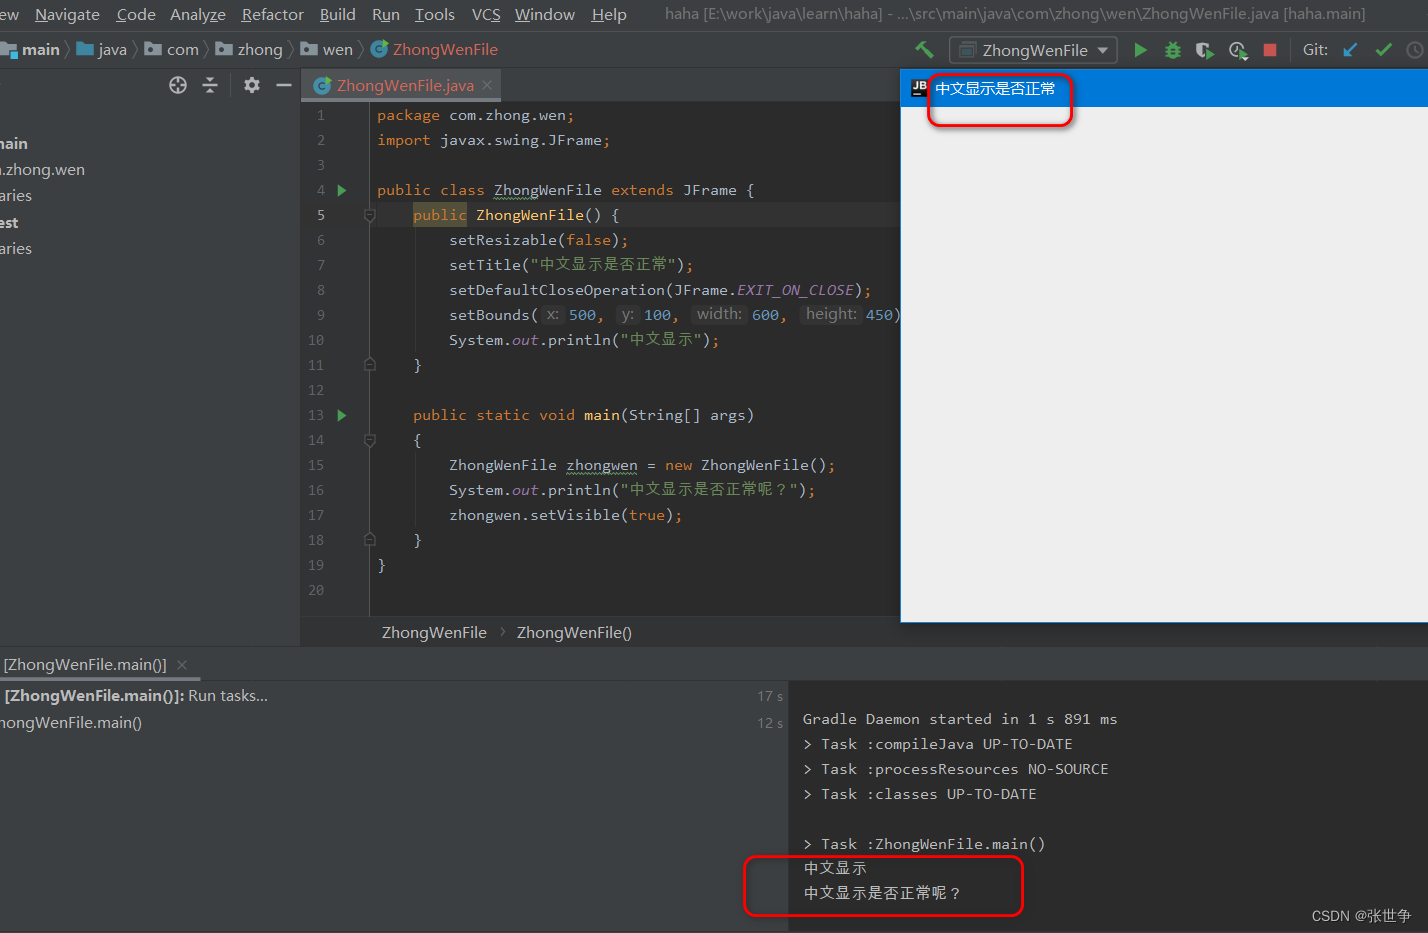The image size is (1428, 933).
Task: Collapse the constructor fold arrow at line 5
Action: coord(369,215)
